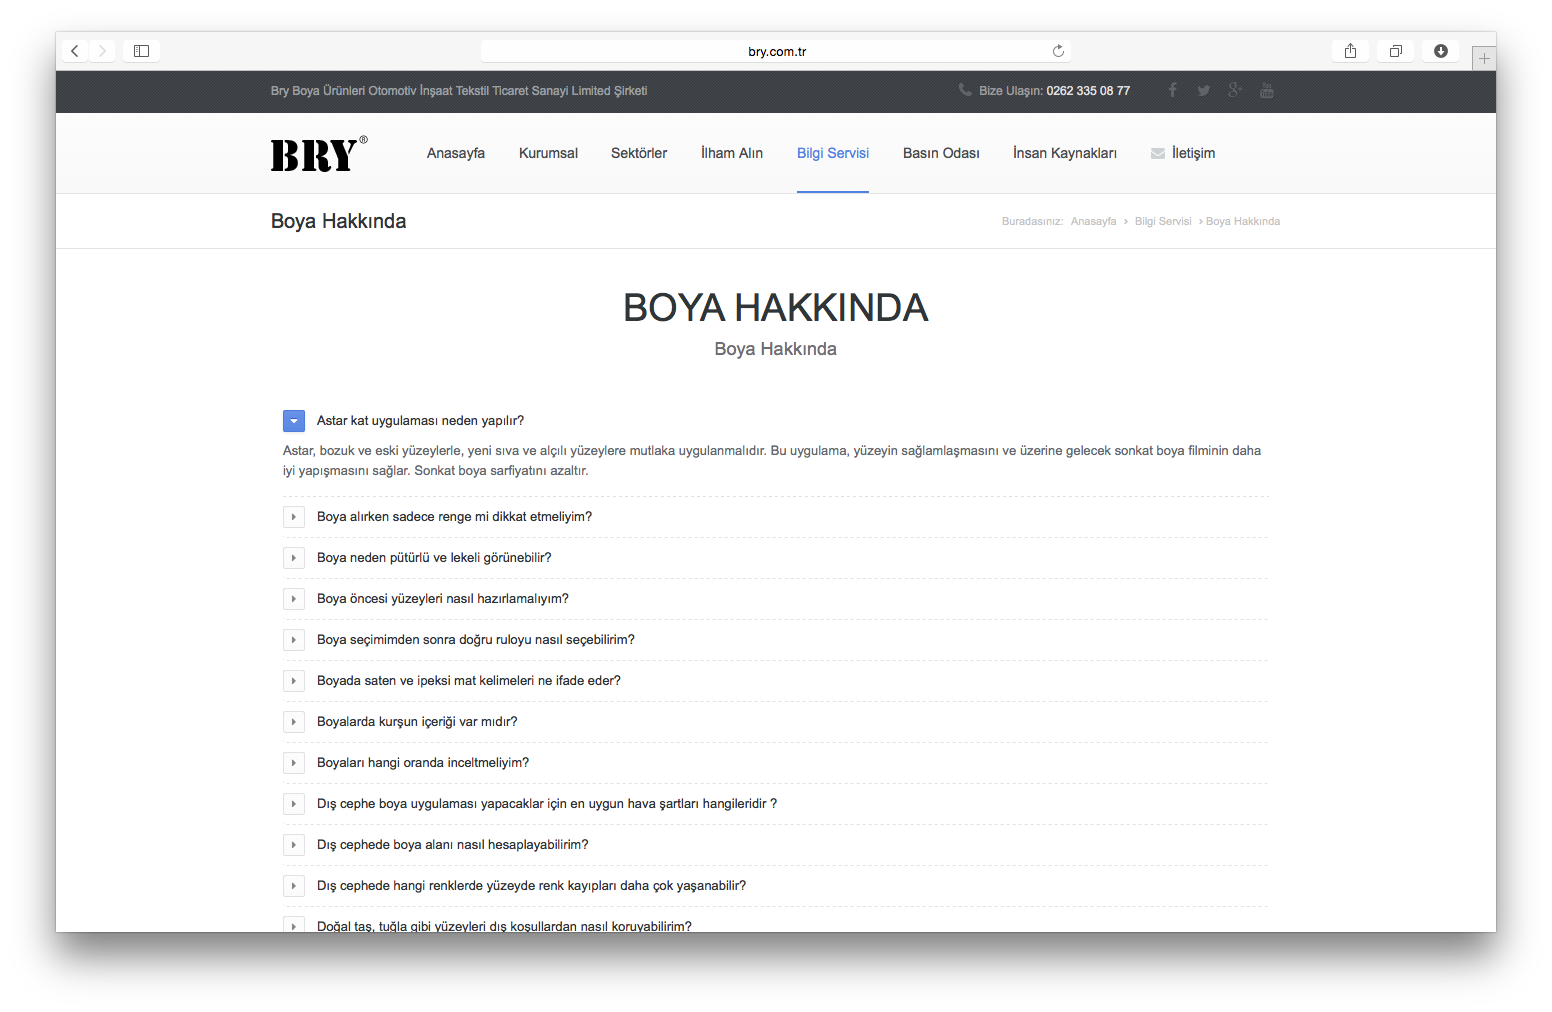Click the phone icon beside Bize Ulaşın

[965, 90]
